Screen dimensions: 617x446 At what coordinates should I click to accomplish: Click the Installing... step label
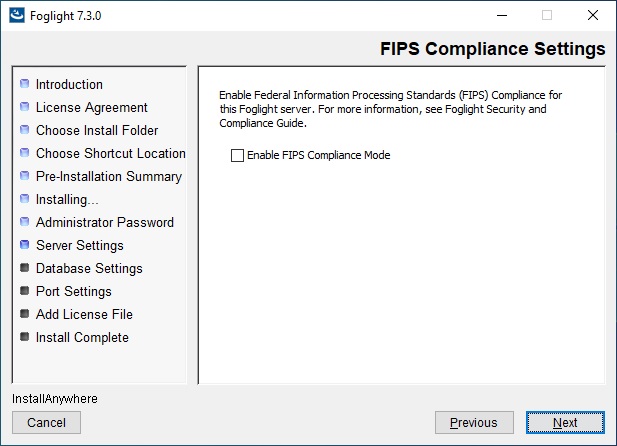(67, 200)
